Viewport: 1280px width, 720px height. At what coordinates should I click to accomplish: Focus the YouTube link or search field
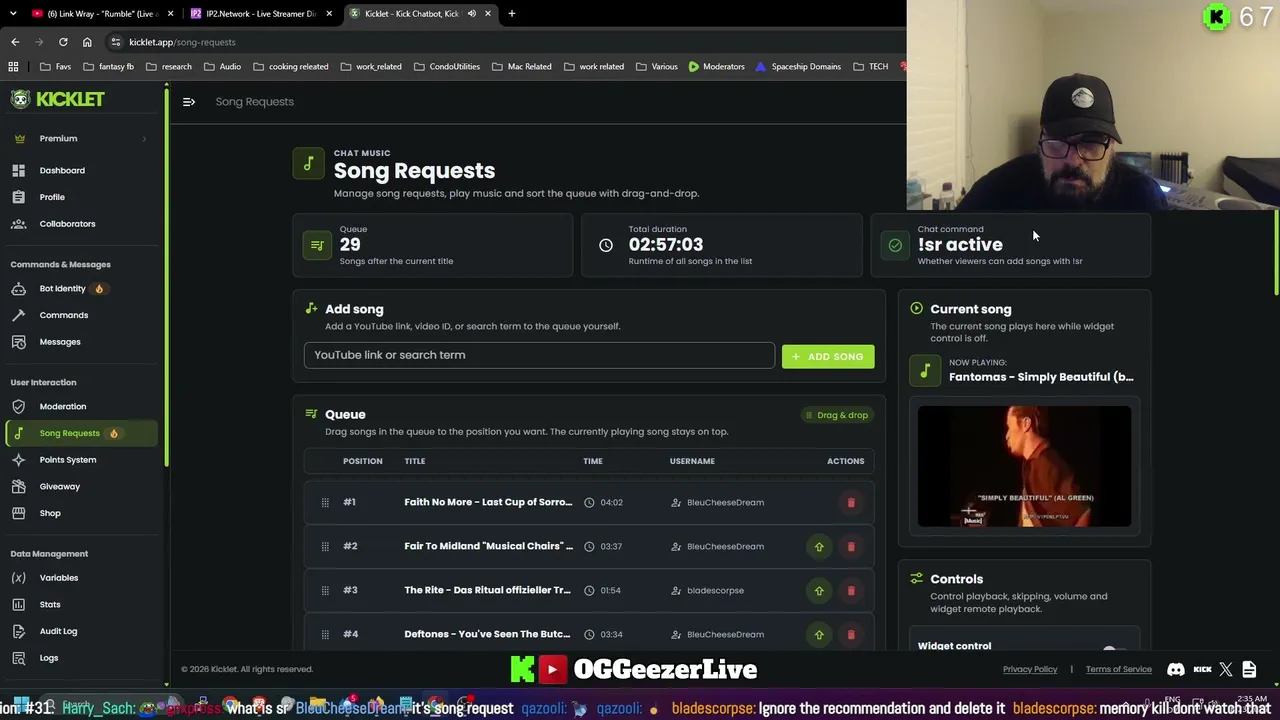539,355
